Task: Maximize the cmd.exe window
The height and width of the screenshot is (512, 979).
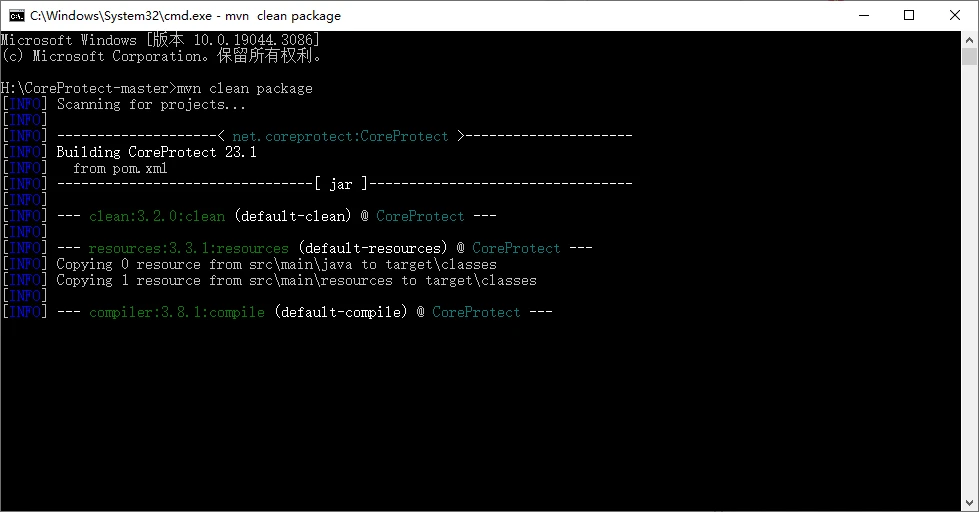Action: tap(909, 15)
